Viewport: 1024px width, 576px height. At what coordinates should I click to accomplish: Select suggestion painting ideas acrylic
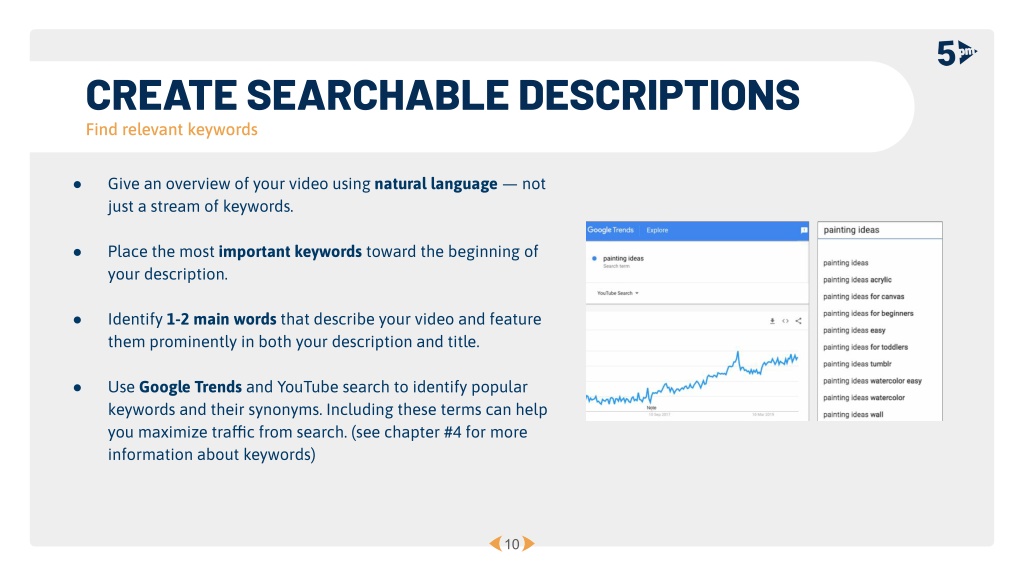pyautogui.click(x=857, y=280)
